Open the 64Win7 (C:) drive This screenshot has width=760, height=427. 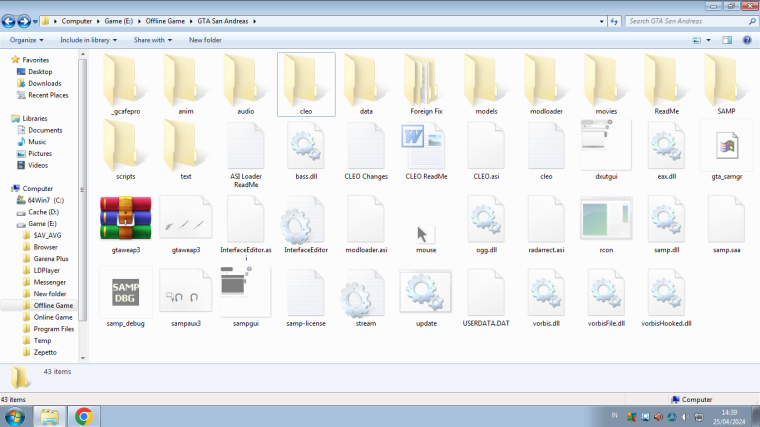point(46,200)
